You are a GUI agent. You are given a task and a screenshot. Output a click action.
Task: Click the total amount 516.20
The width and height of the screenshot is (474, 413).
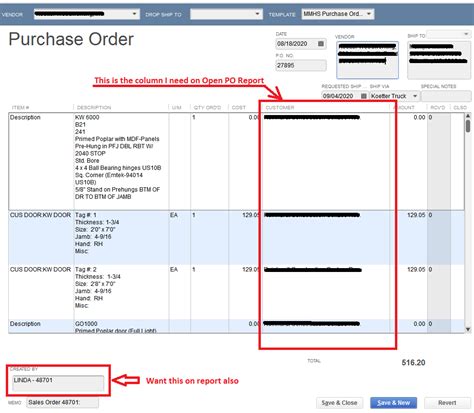pos(413,362)
